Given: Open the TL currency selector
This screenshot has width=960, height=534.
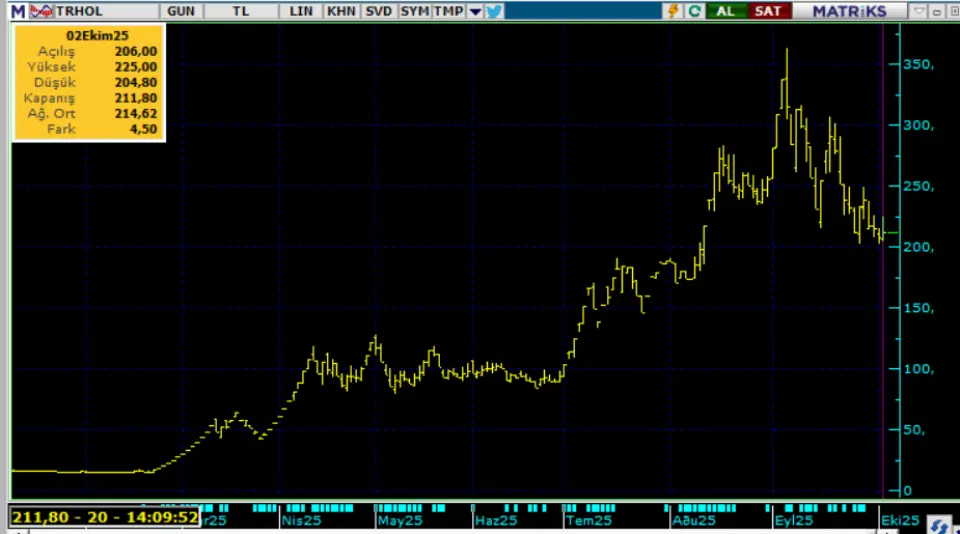Looking at the screenshot, I should coord(241,11).
